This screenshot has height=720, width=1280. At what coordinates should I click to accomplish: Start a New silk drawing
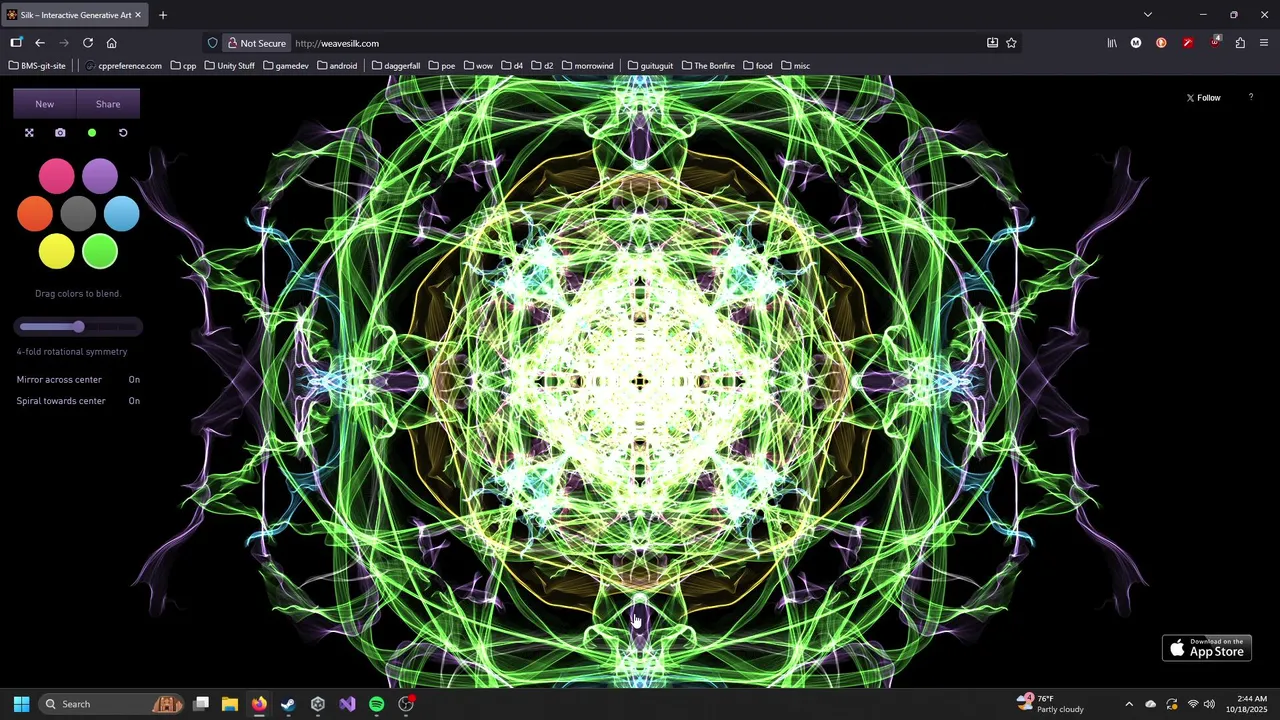point(44,104)
